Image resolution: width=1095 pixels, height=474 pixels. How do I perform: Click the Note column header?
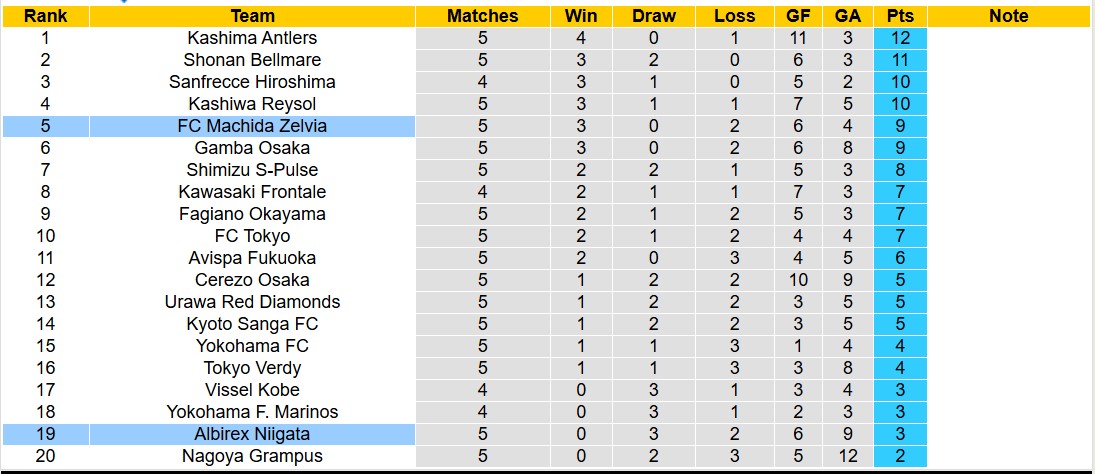click(1008, 16)
